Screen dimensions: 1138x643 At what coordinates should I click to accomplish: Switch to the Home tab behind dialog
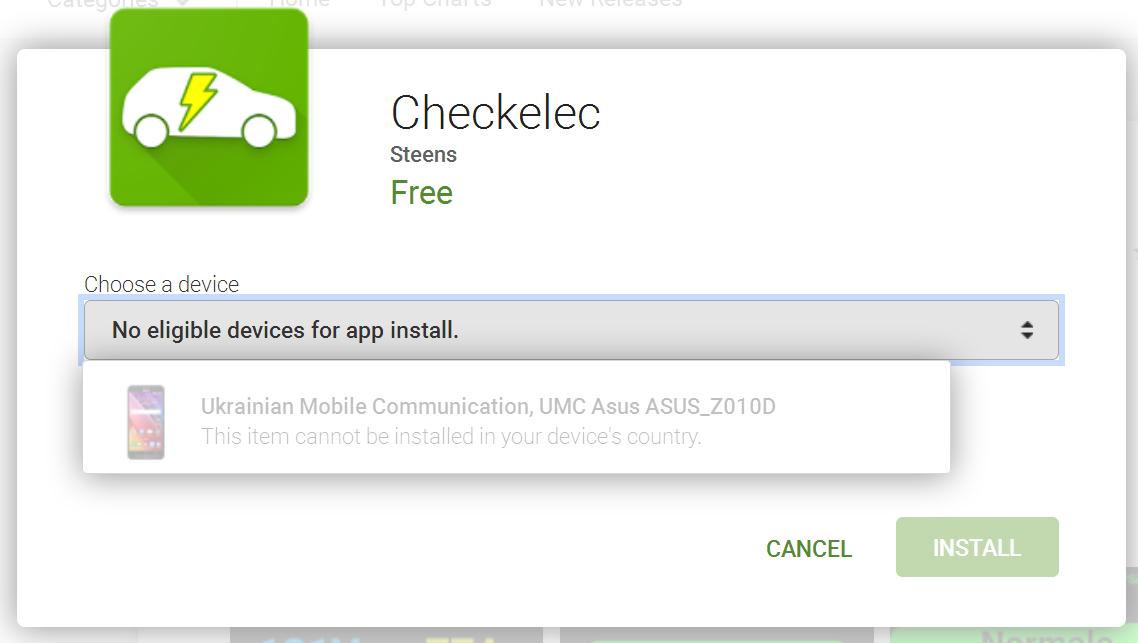299,3
